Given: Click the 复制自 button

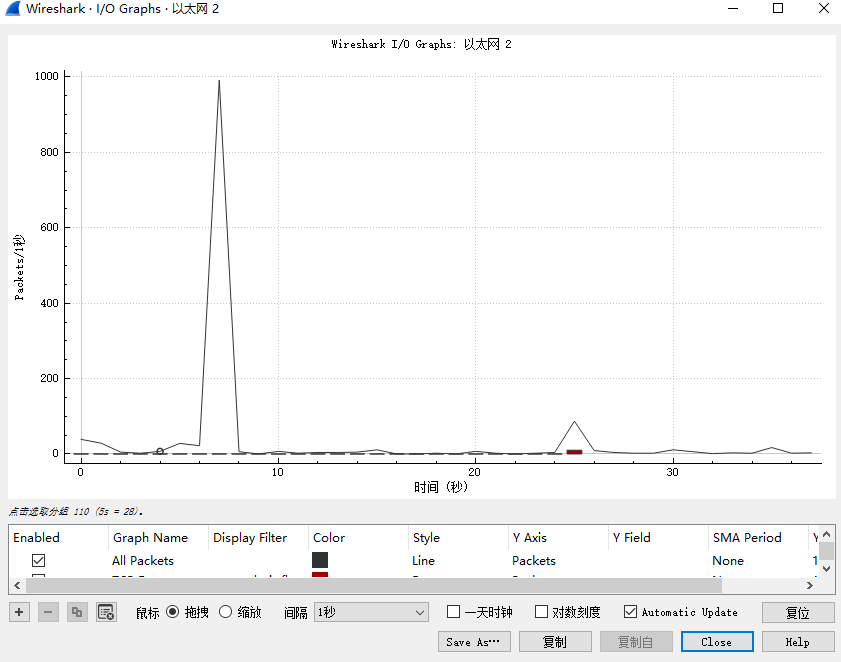Looking at the screenshot, I should tap(636, 642).
